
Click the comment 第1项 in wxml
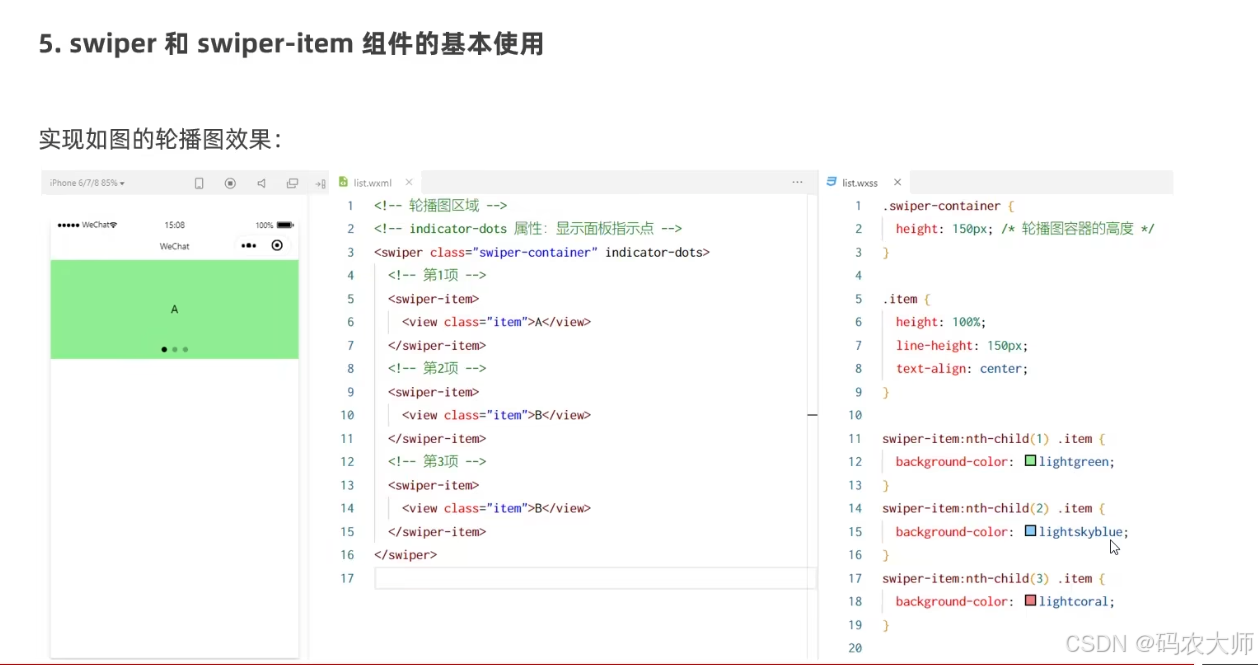(x=437, y=275)
